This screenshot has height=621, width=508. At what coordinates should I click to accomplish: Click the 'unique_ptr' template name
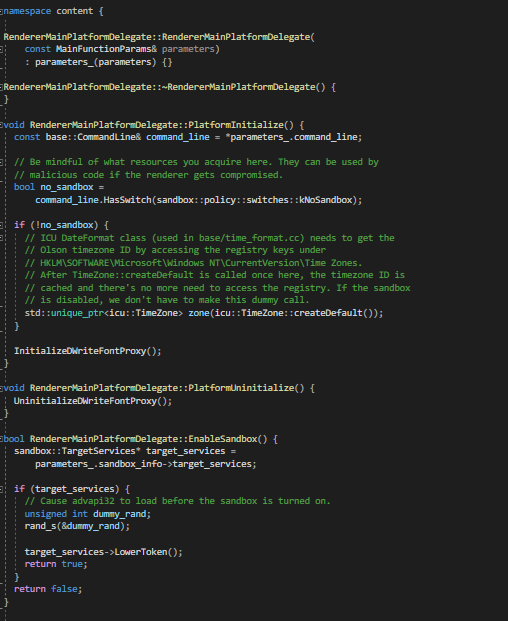point(77,313)
